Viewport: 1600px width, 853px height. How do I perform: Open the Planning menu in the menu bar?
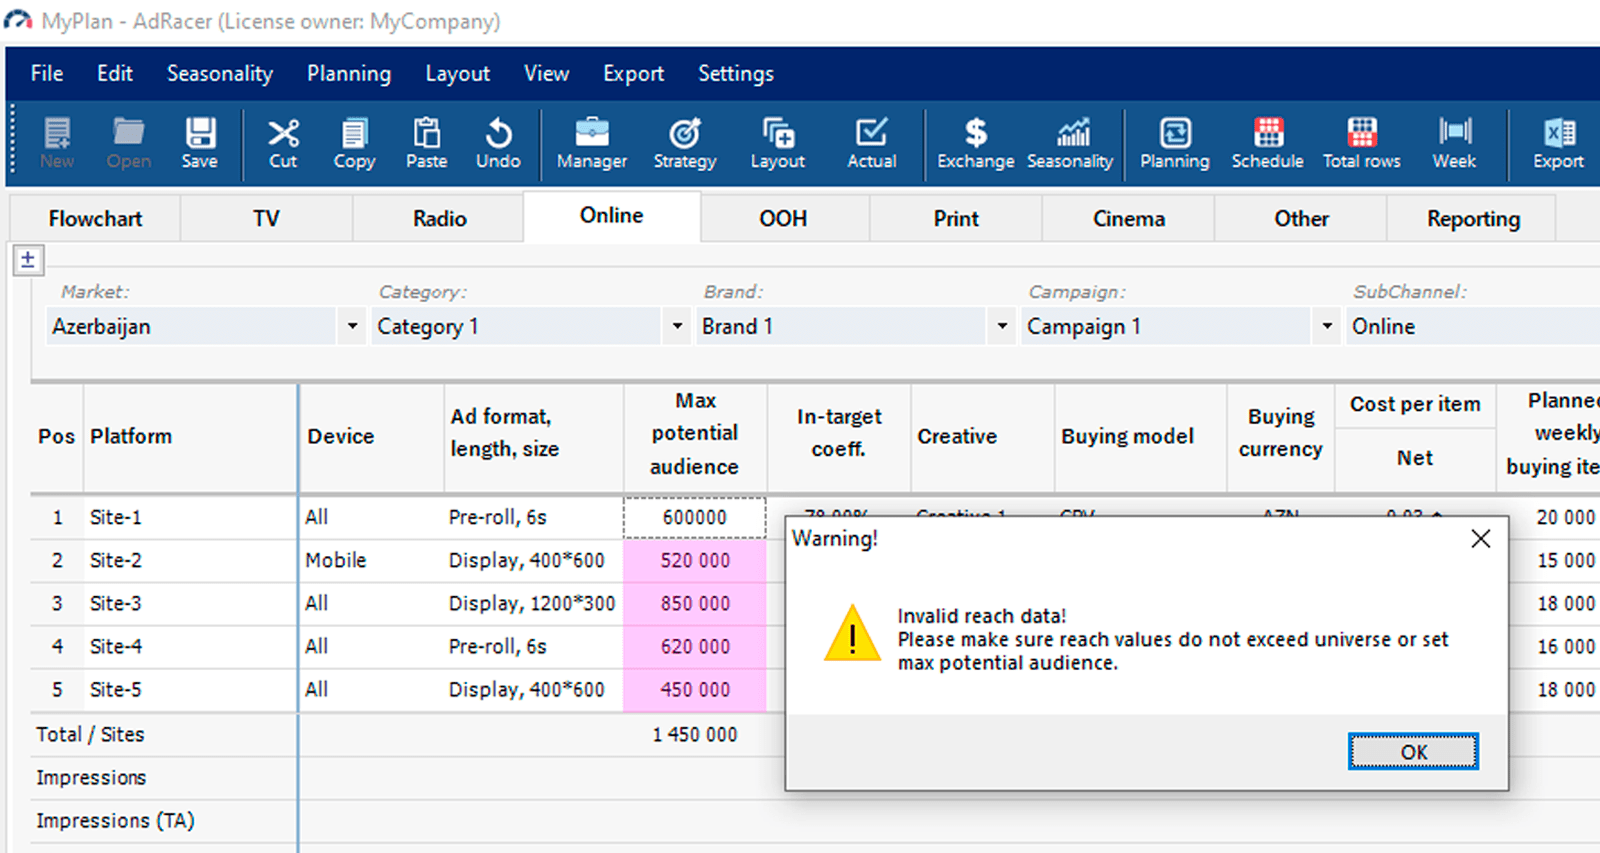(x=349, y=74)
